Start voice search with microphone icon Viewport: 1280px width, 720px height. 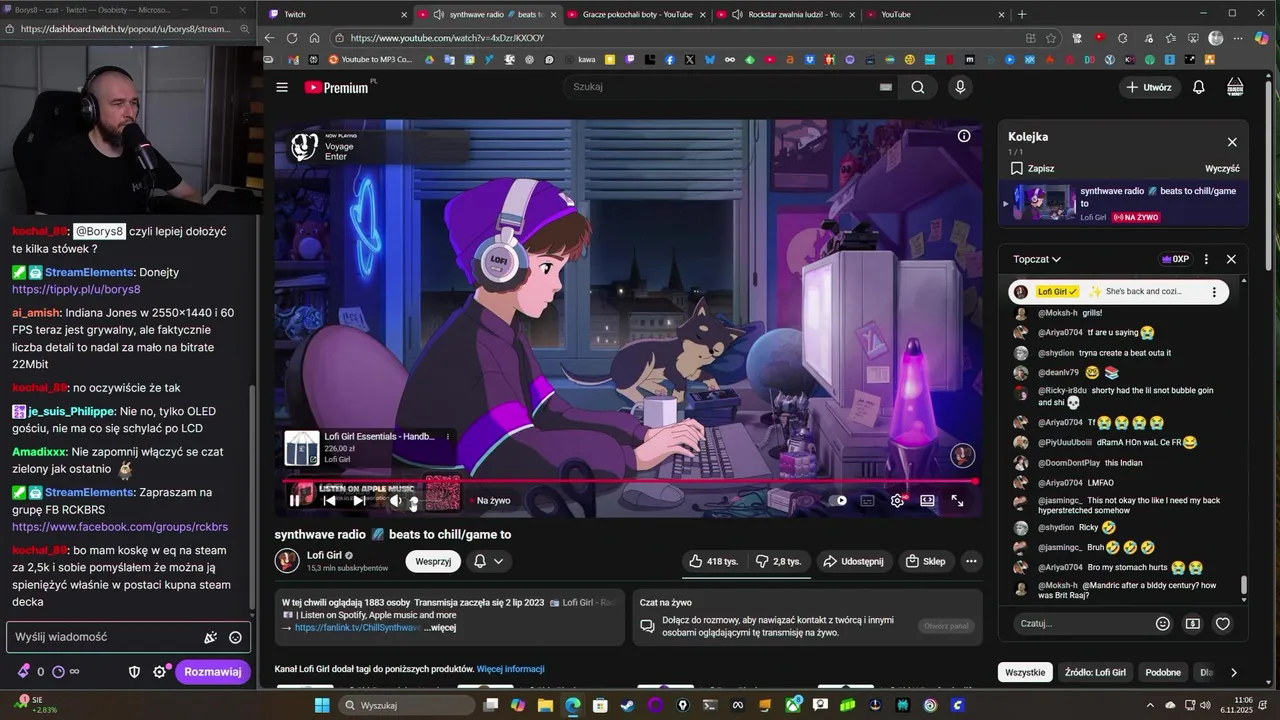[x=960, y=87]
